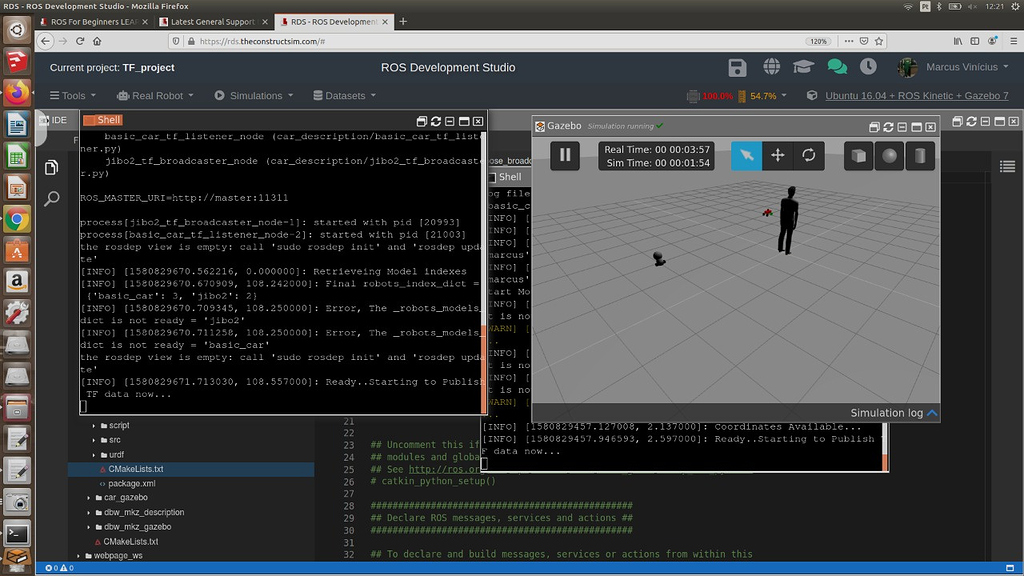Insert a box shape in Gazebo
The image size is (1024, 576).
(858, 155)
